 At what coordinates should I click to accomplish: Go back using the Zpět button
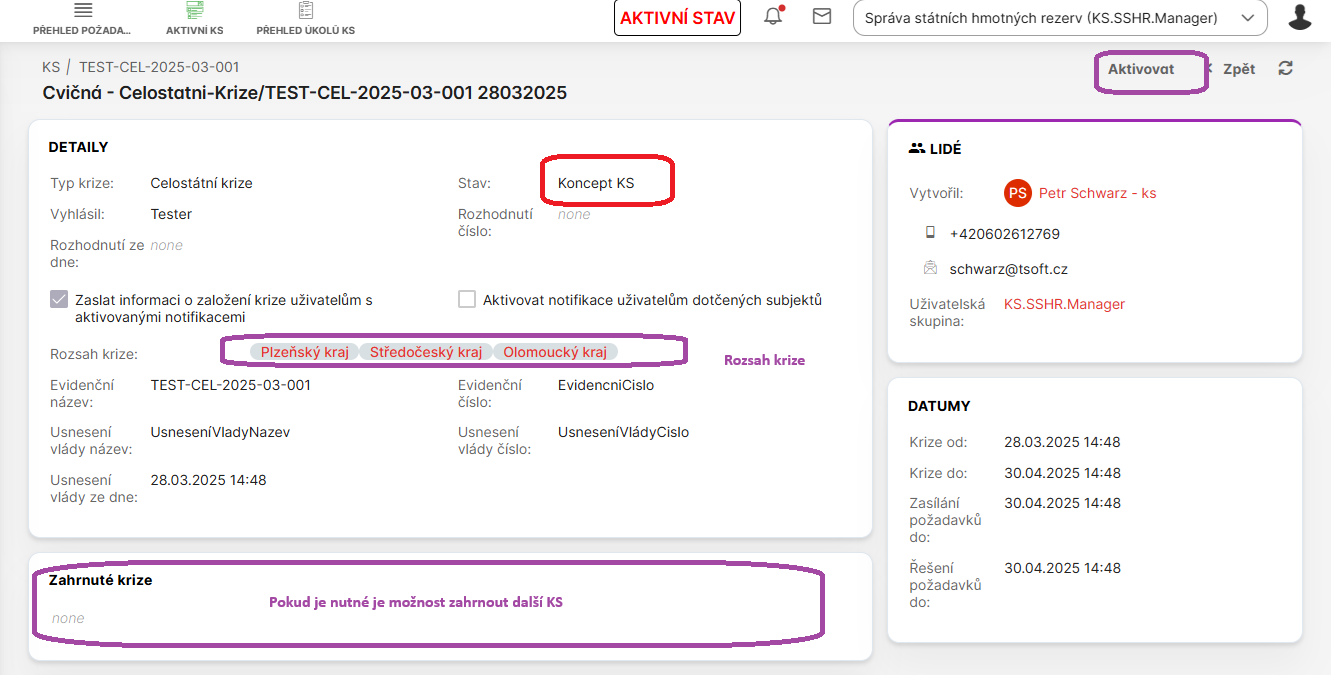1238,69
